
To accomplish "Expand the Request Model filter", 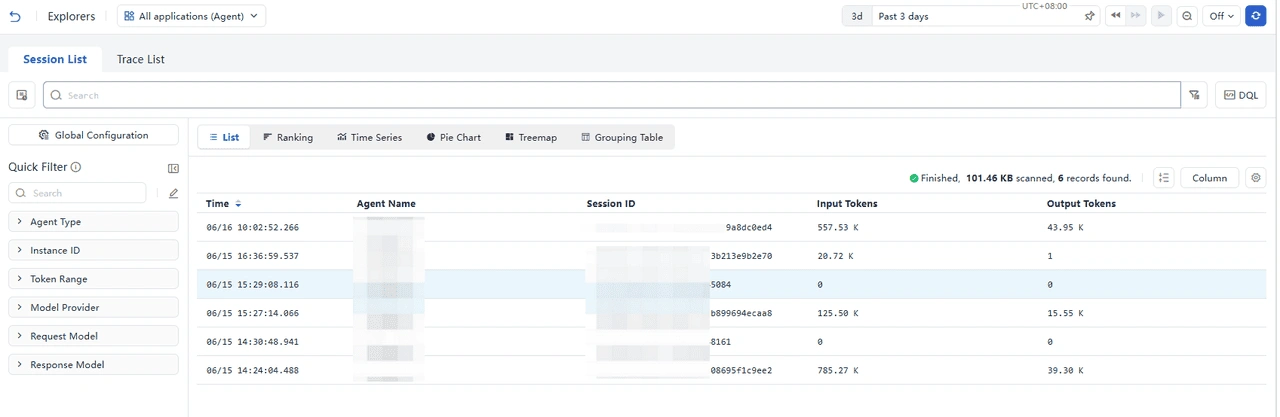I will pos(93,336).
